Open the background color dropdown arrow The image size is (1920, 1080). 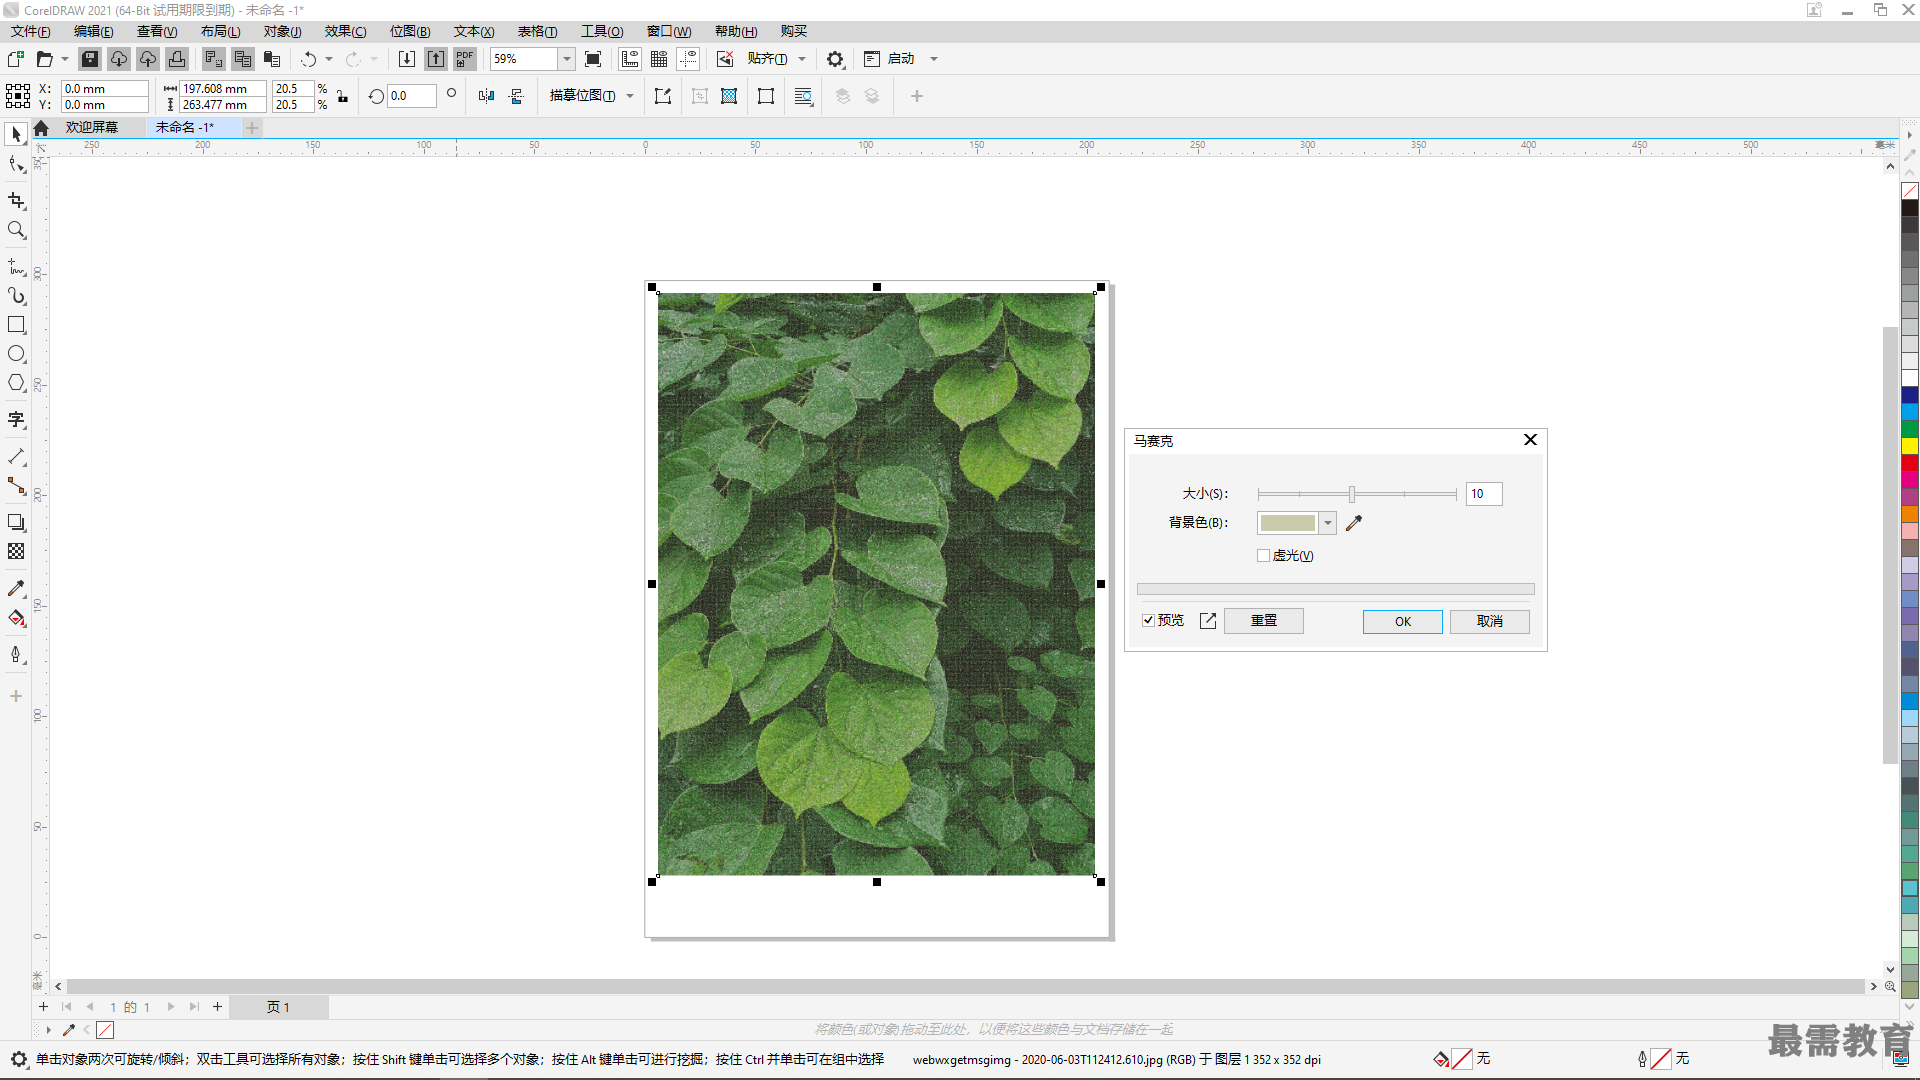coord(1327,523)
